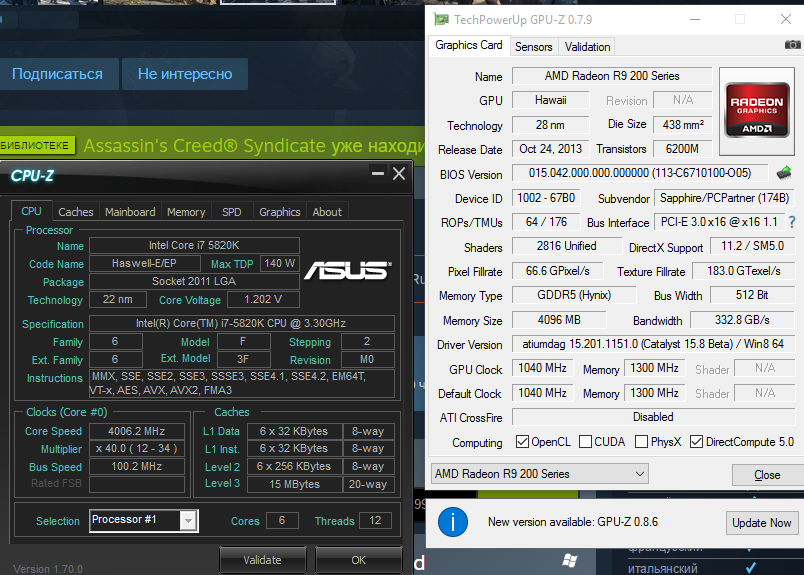
Task: Click the Max TDP 140 W value
Action: point(279,263)
